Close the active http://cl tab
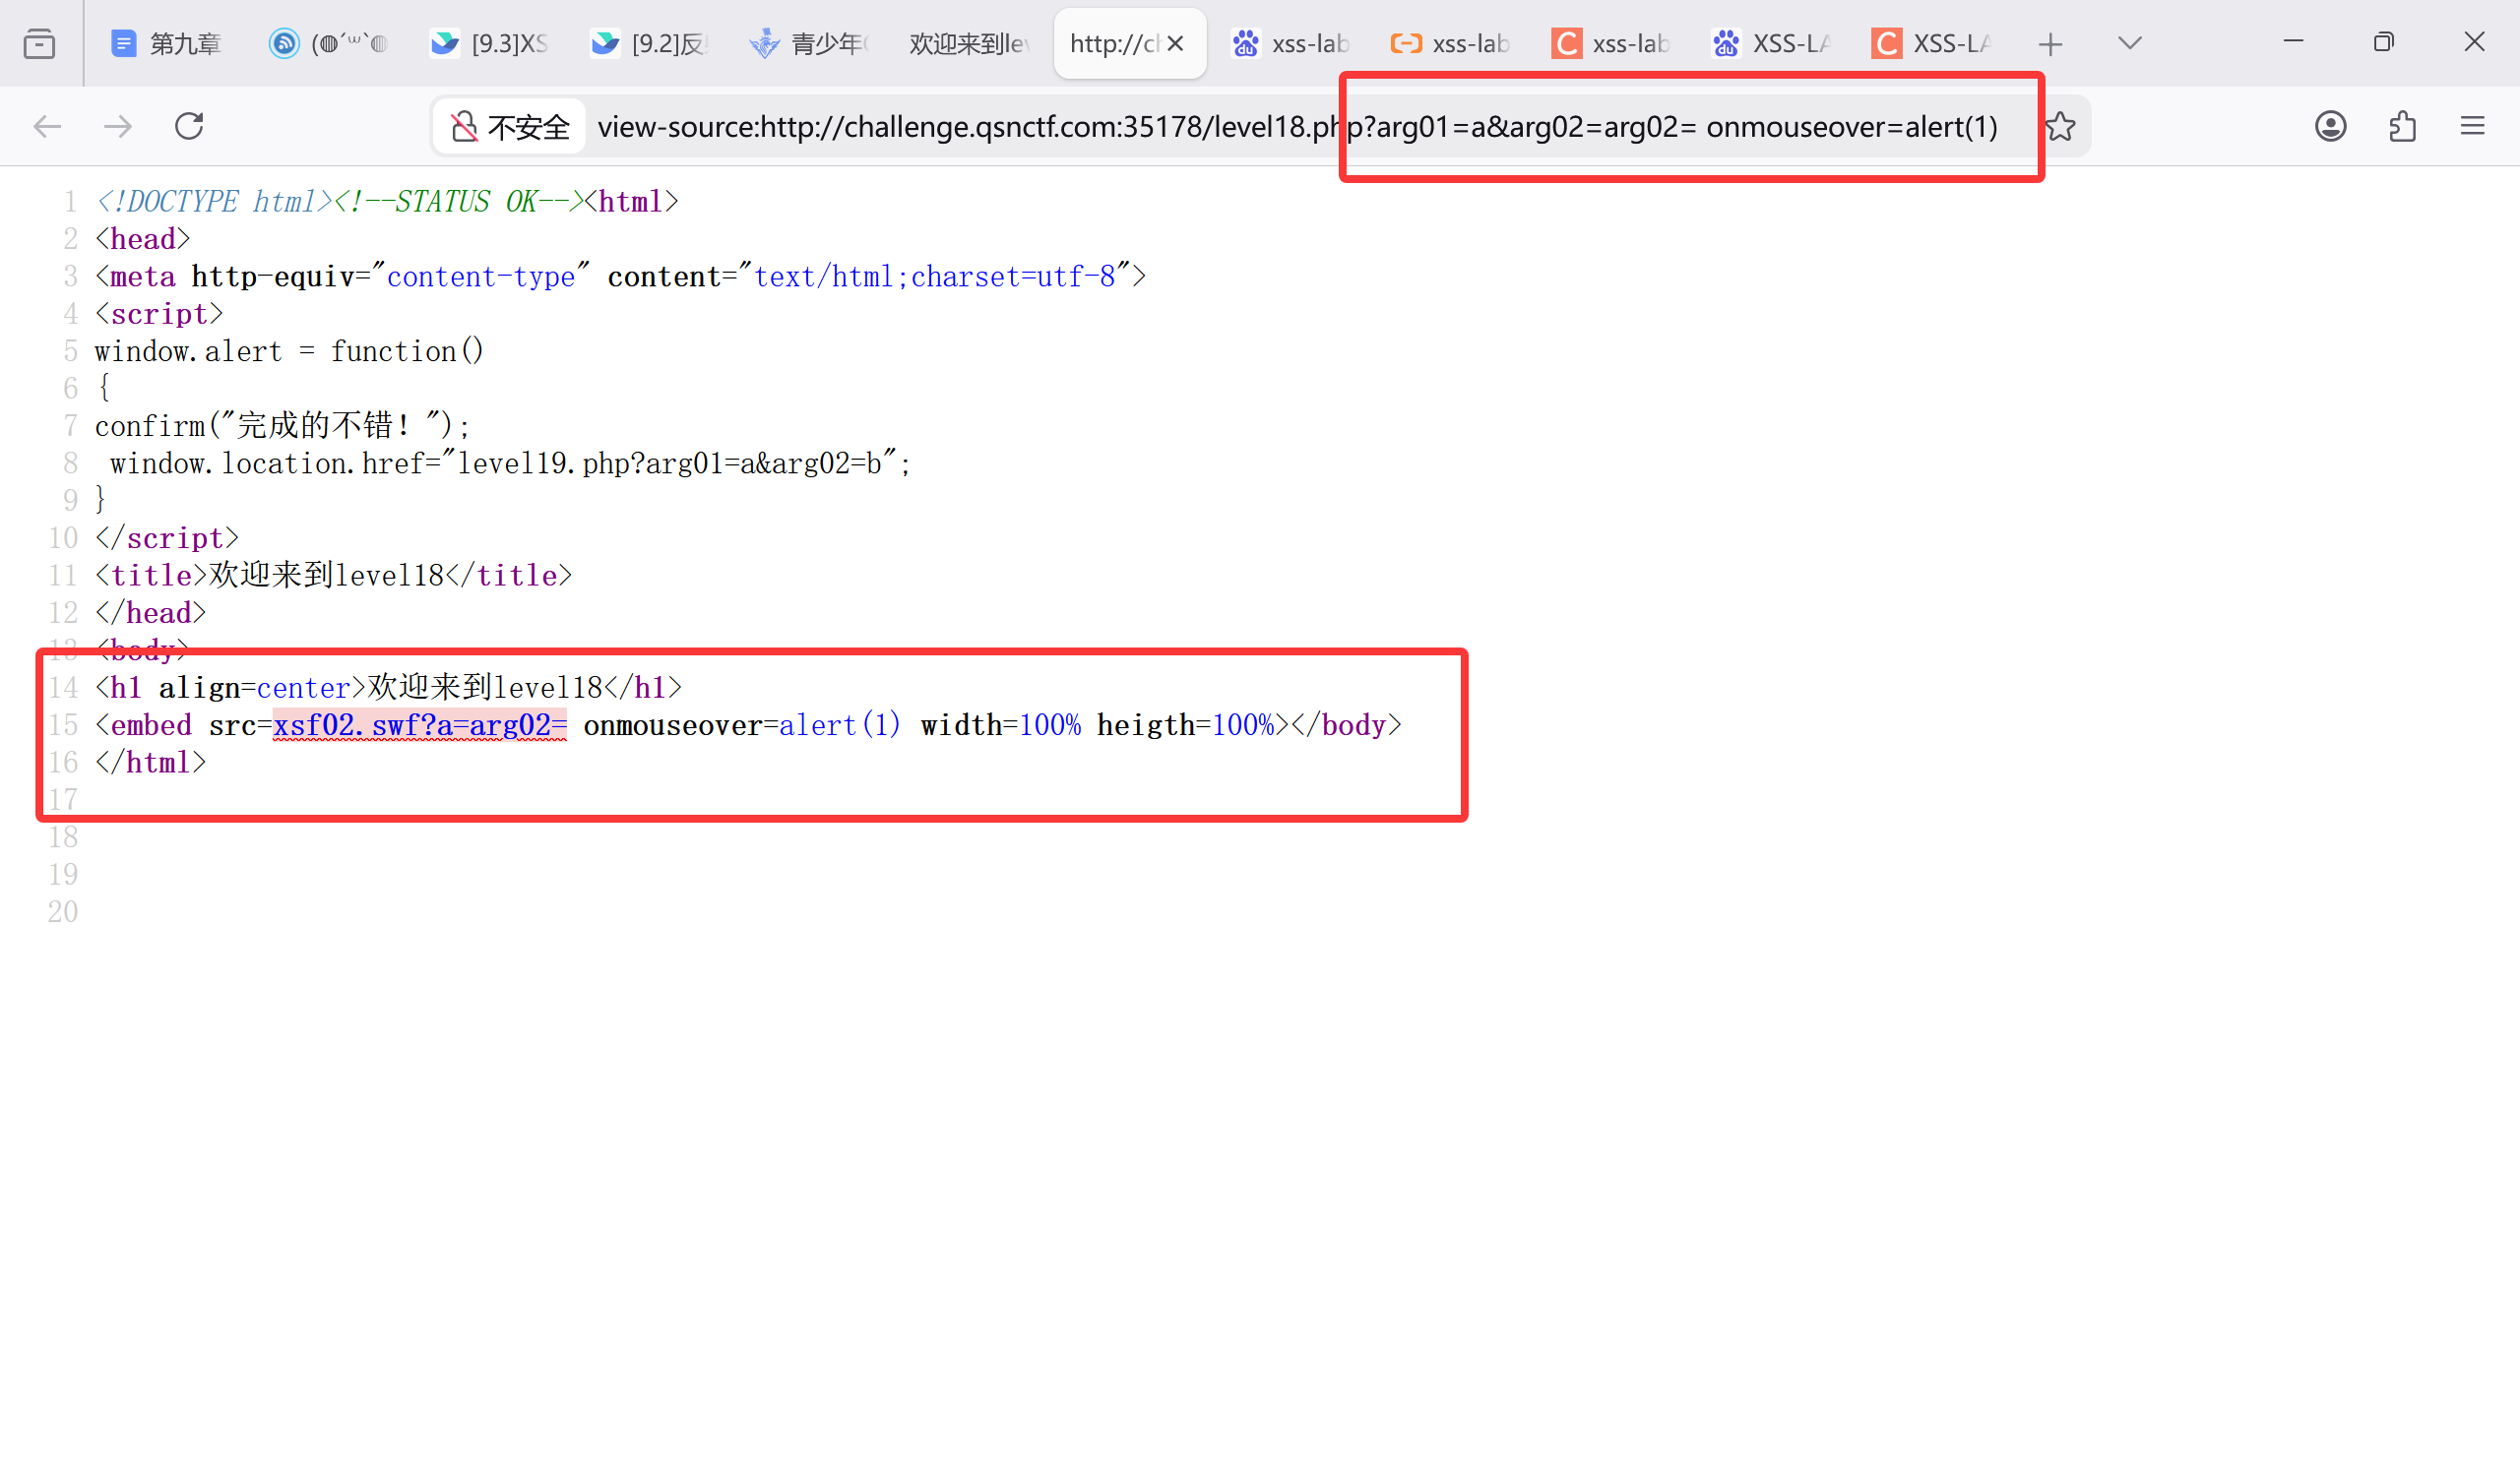Screen dimensions: 2520x1480 click(x=1176, y=43)
